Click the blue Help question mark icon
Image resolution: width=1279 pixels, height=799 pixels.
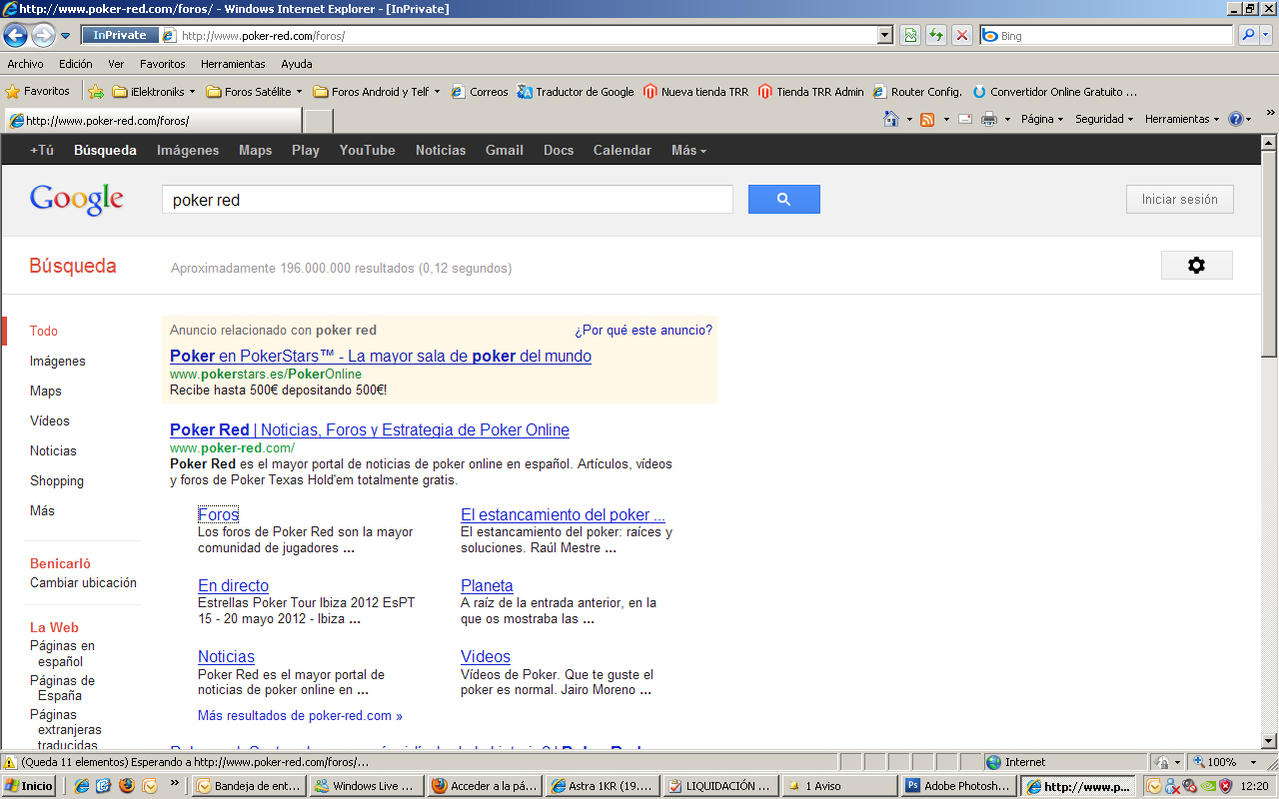pos(1236,119)
